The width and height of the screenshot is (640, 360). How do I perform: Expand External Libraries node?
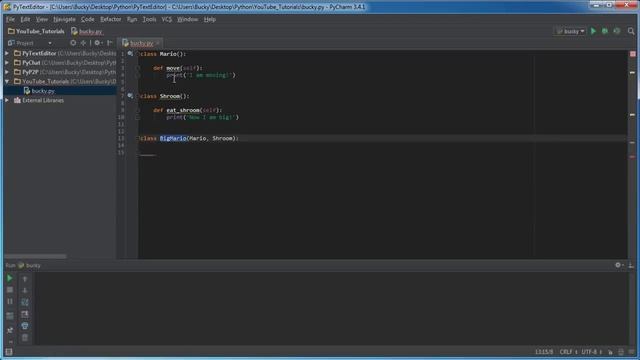click(7, 100)
